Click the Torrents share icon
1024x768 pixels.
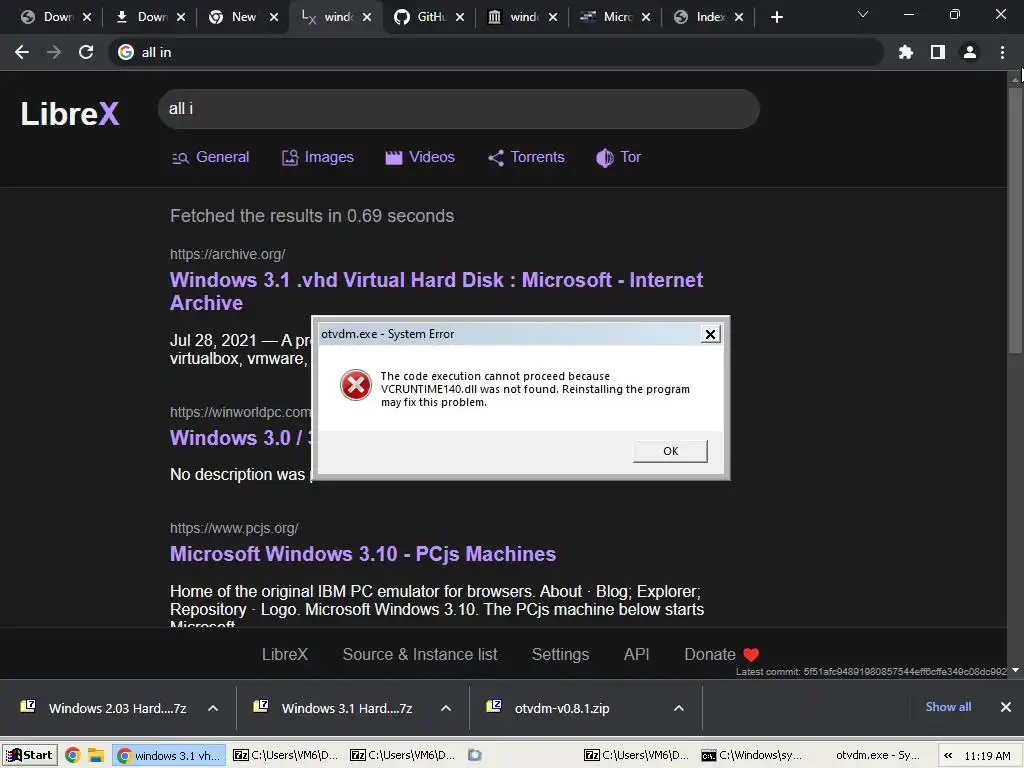(x=496, y=157)
